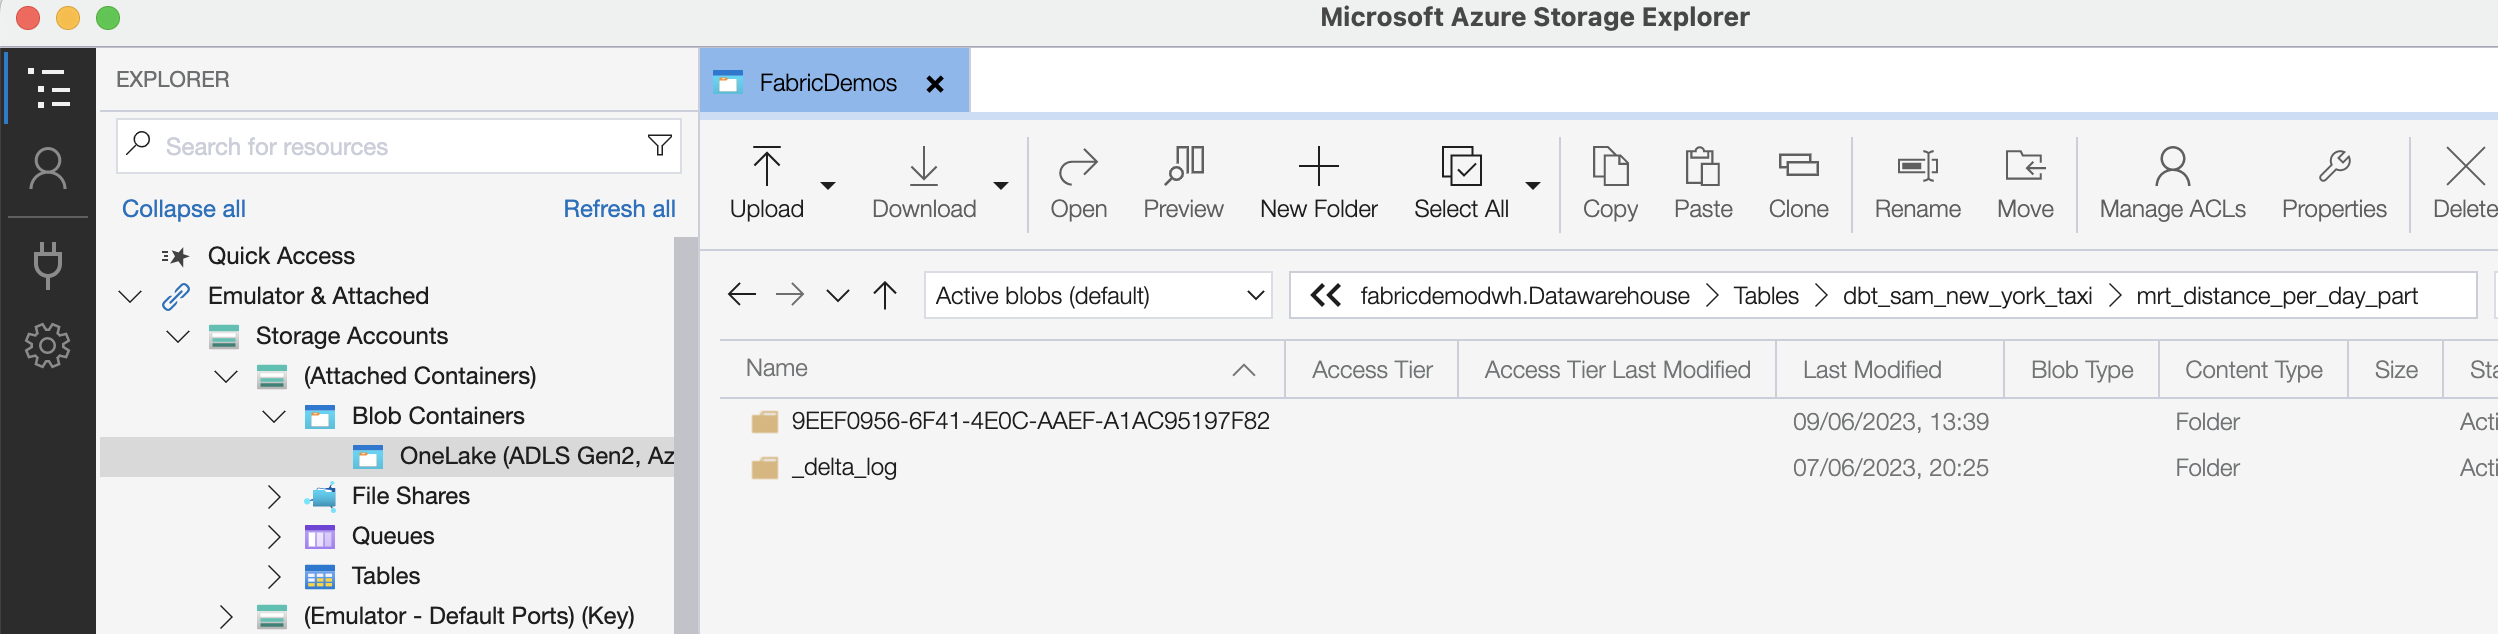Open the connect plug icon in sidebar

(x=48, y=265)
